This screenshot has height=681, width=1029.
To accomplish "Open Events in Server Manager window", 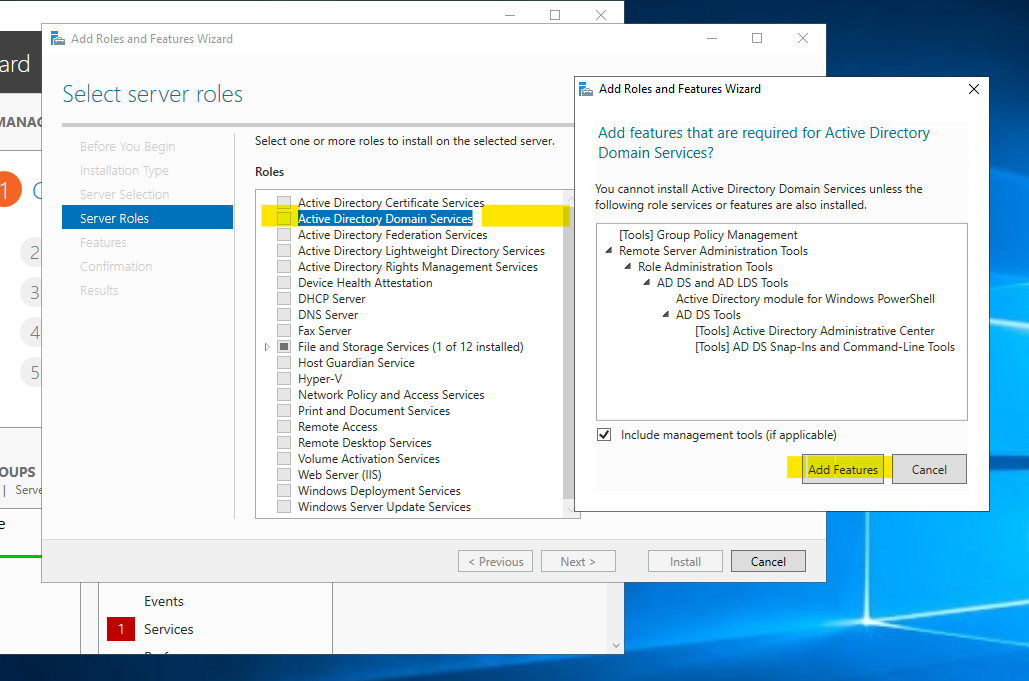I will click(x=163, y=601).
